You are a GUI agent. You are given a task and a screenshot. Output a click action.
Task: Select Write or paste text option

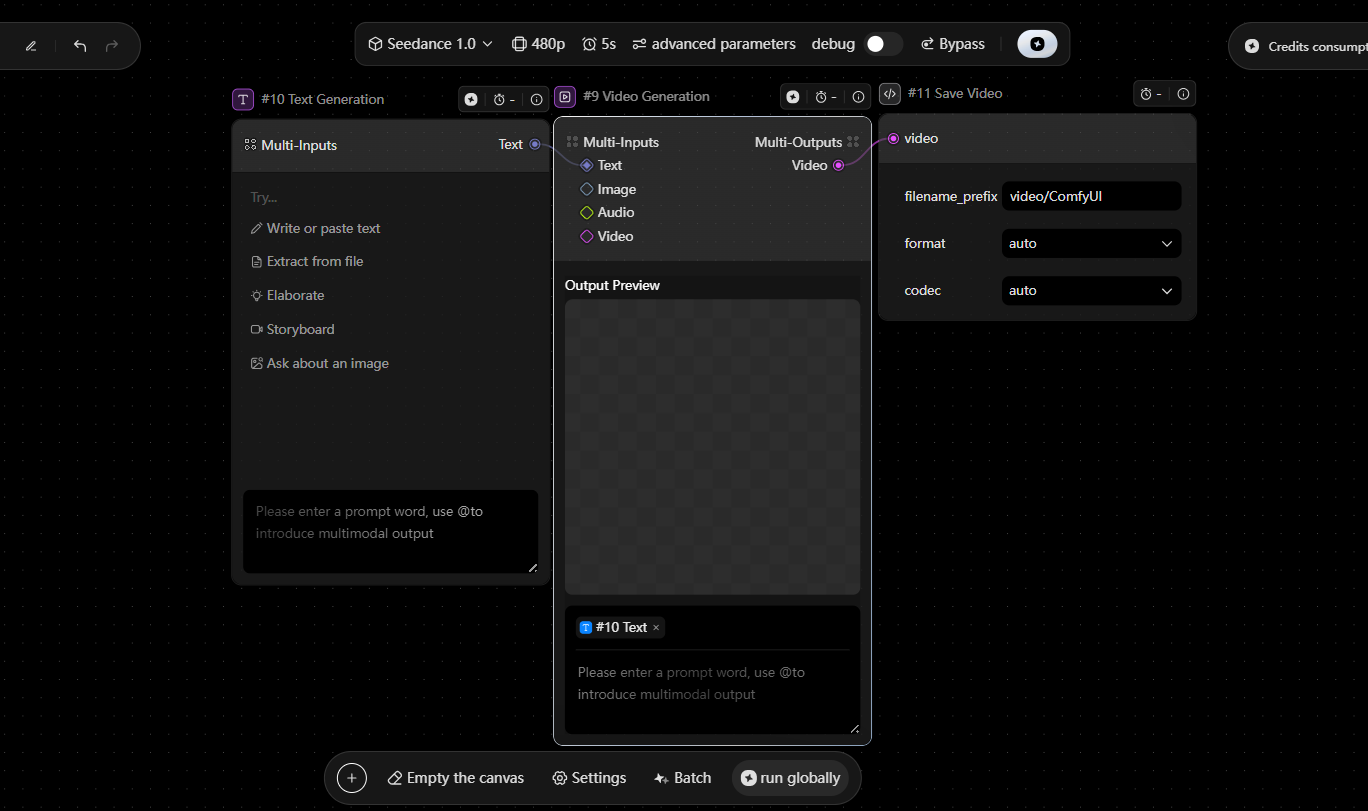(x=315, y=228)
